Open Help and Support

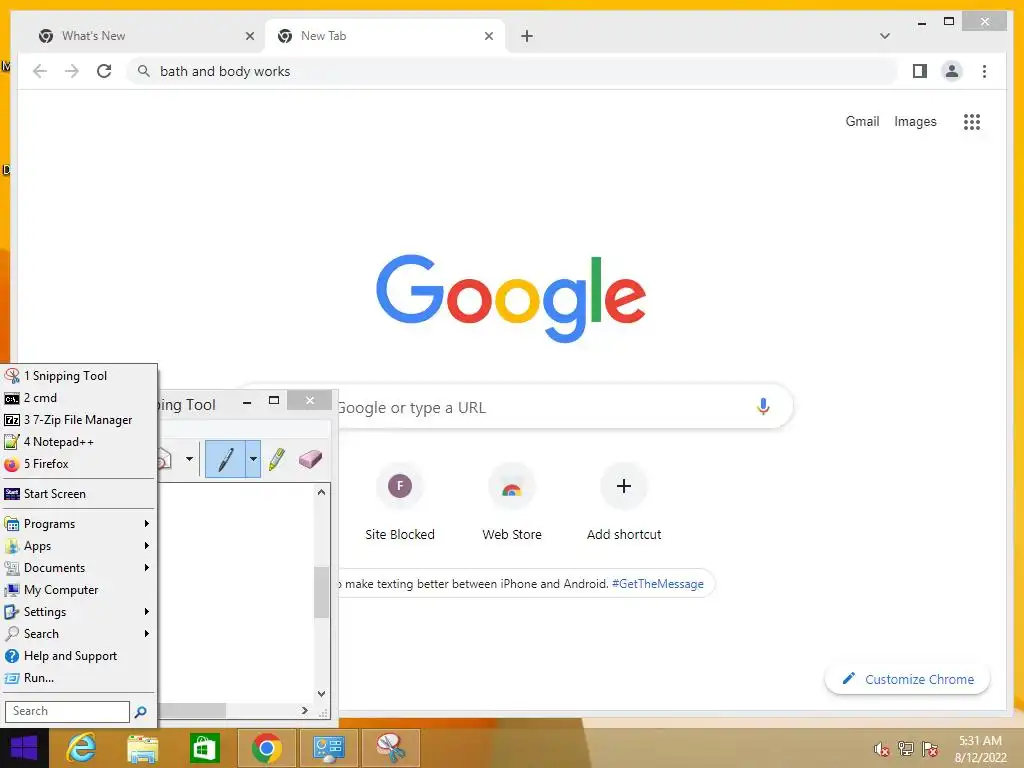coord(79,656)
